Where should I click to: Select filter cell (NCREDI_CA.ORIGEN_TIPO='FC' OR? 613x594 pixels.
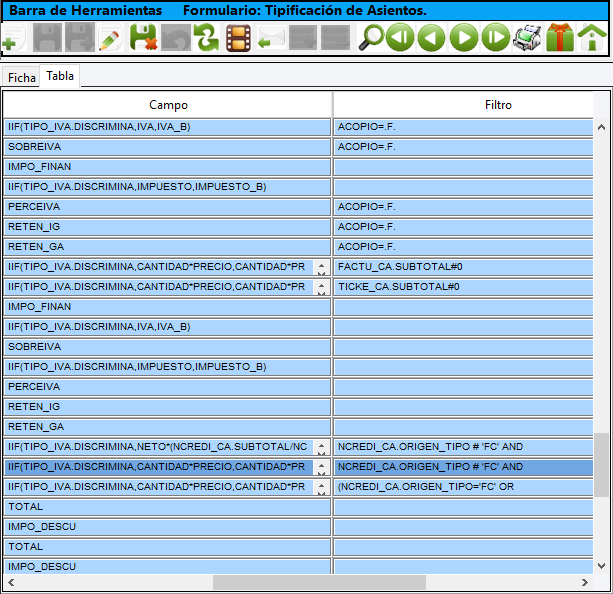pos(463,487)
